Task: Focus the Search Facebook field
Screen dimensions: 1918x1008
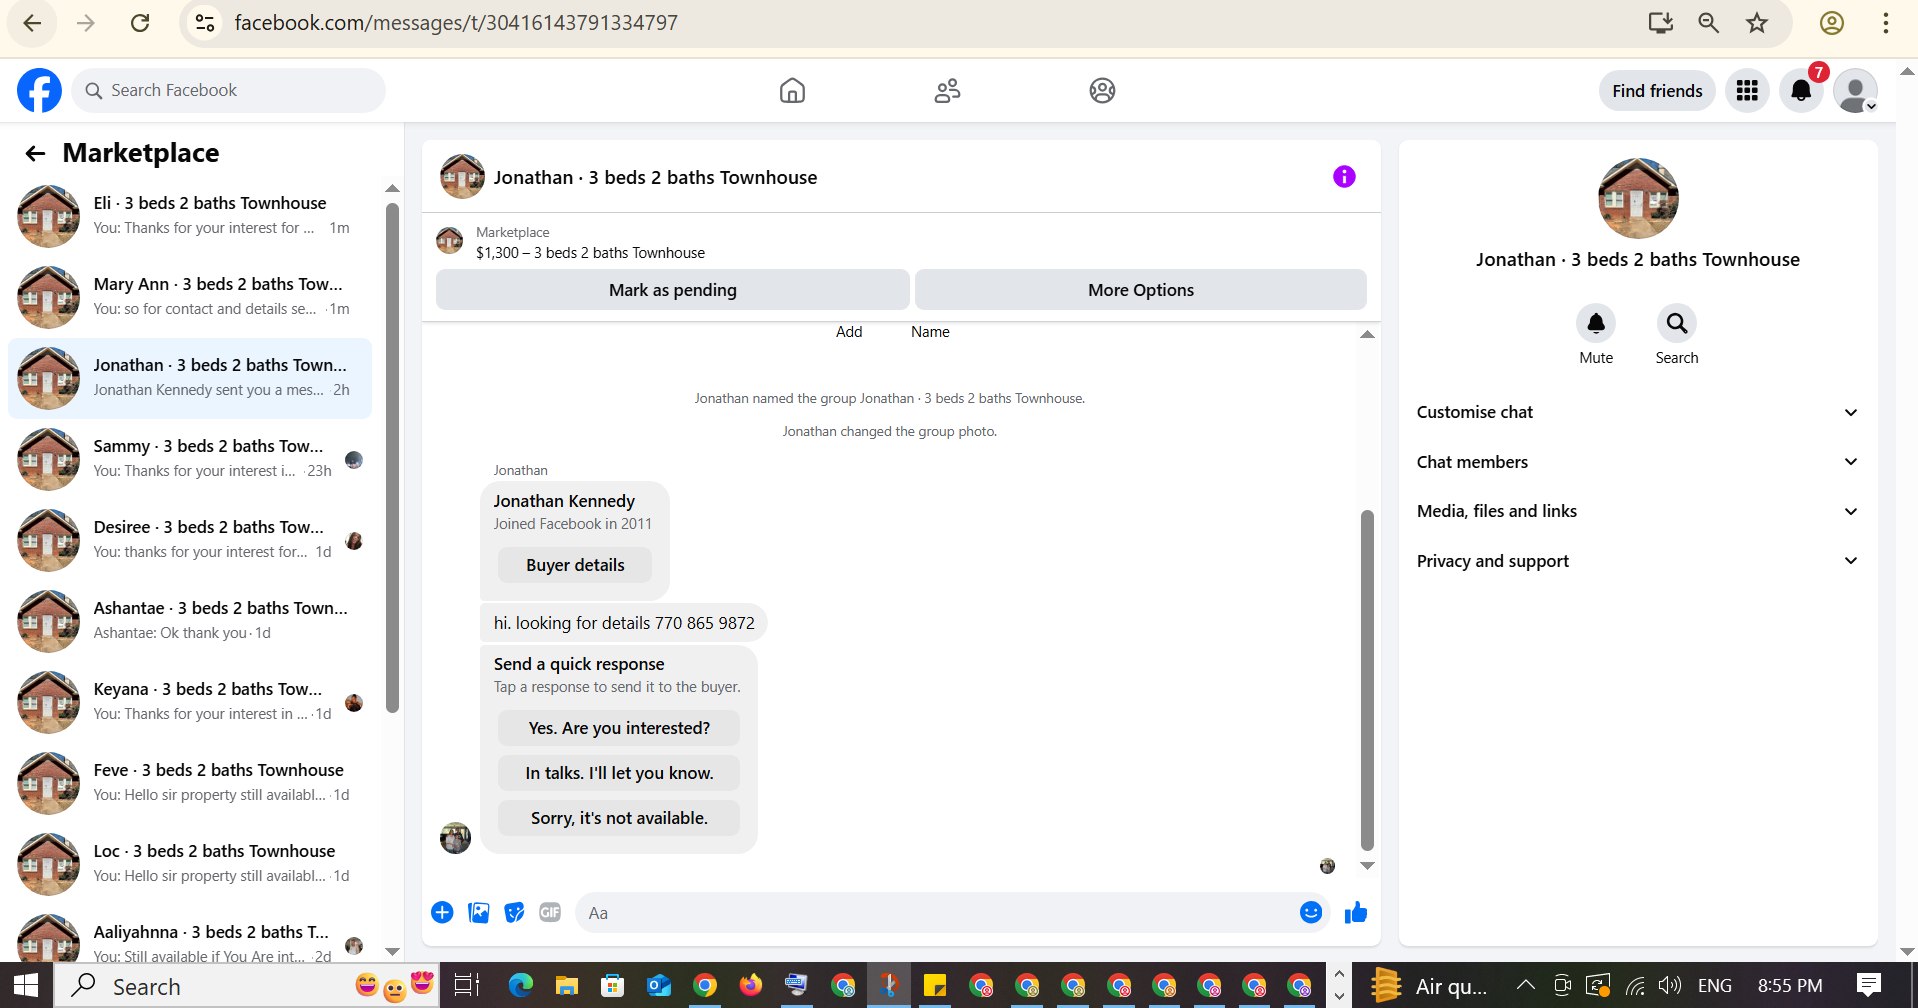Action: coord(228,90)
